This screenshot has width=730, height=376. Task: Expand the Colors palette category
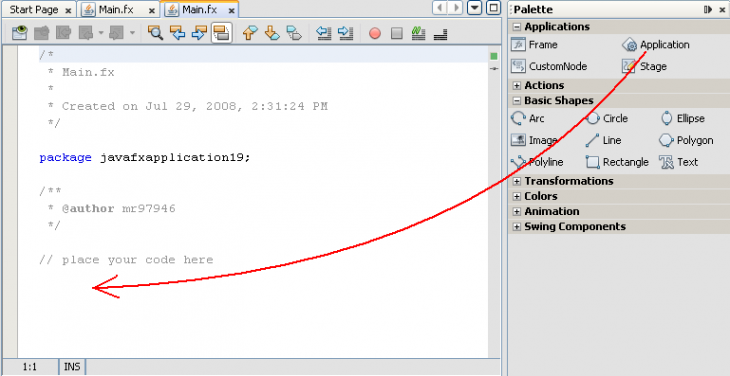coord(516,196)
